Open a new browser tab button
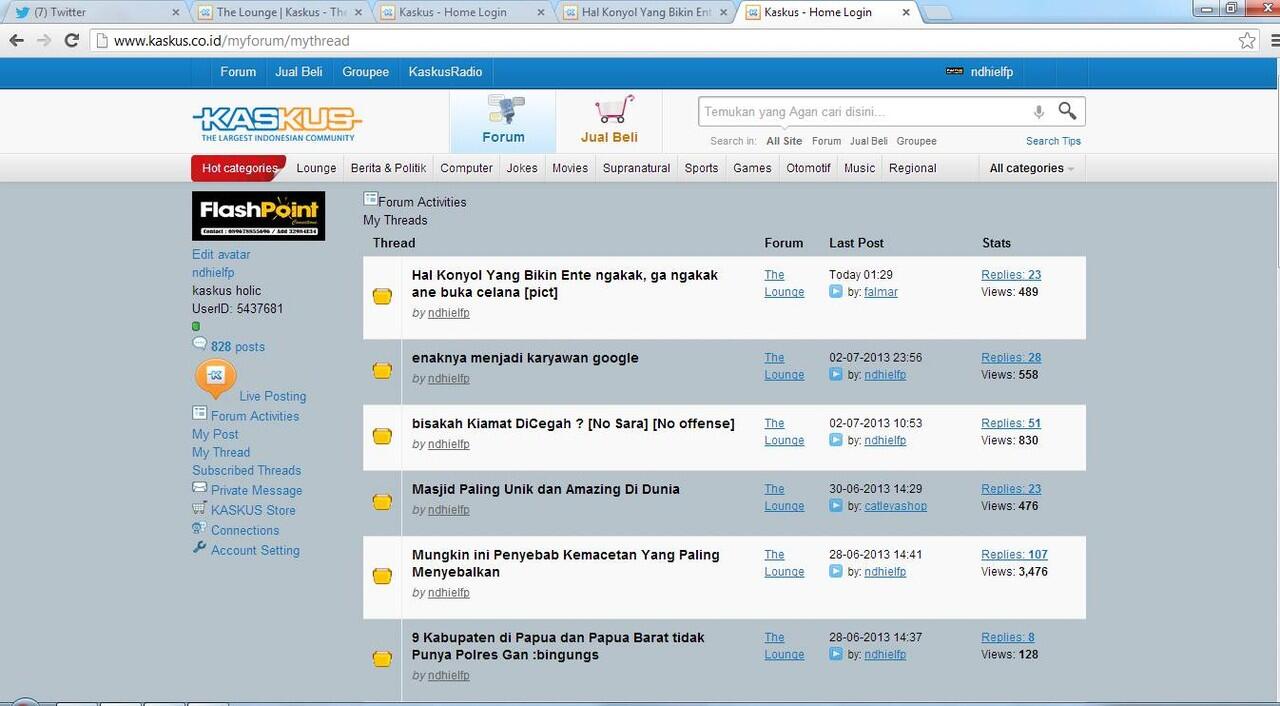 [936, 13]
